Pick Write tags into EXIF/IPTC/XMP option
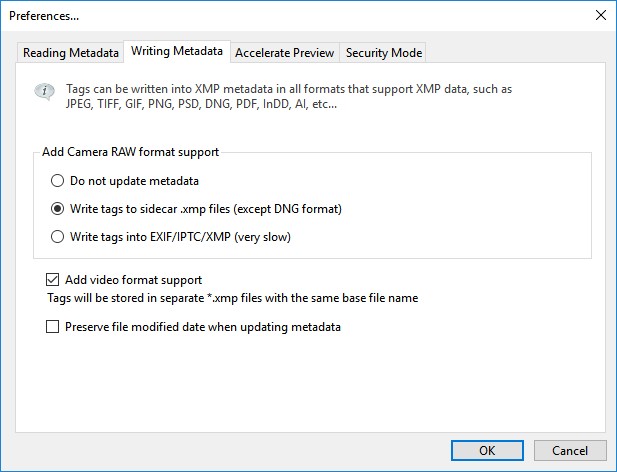The width and height of the screenshot is (617, 472). tap(58, 237)
